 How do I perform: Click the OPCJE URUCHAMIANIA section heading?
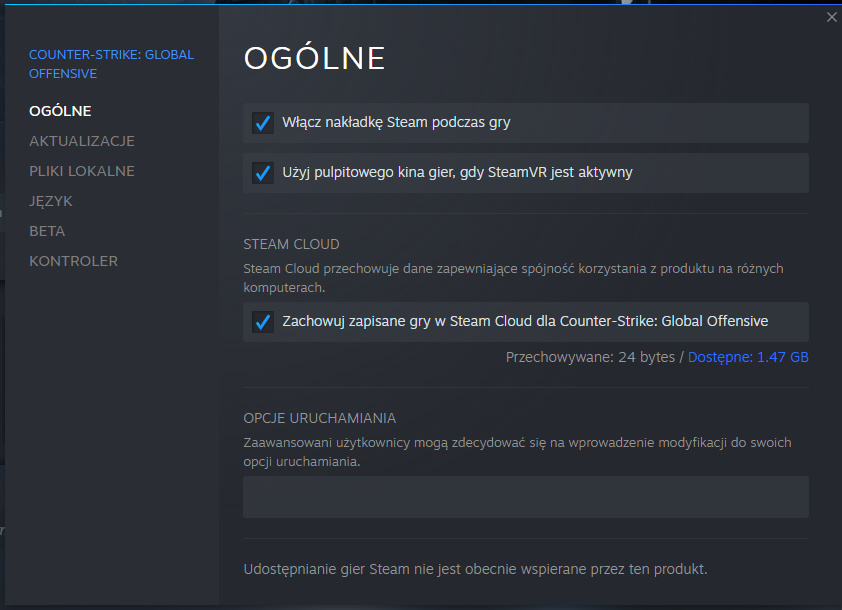[x=320, y=418]
